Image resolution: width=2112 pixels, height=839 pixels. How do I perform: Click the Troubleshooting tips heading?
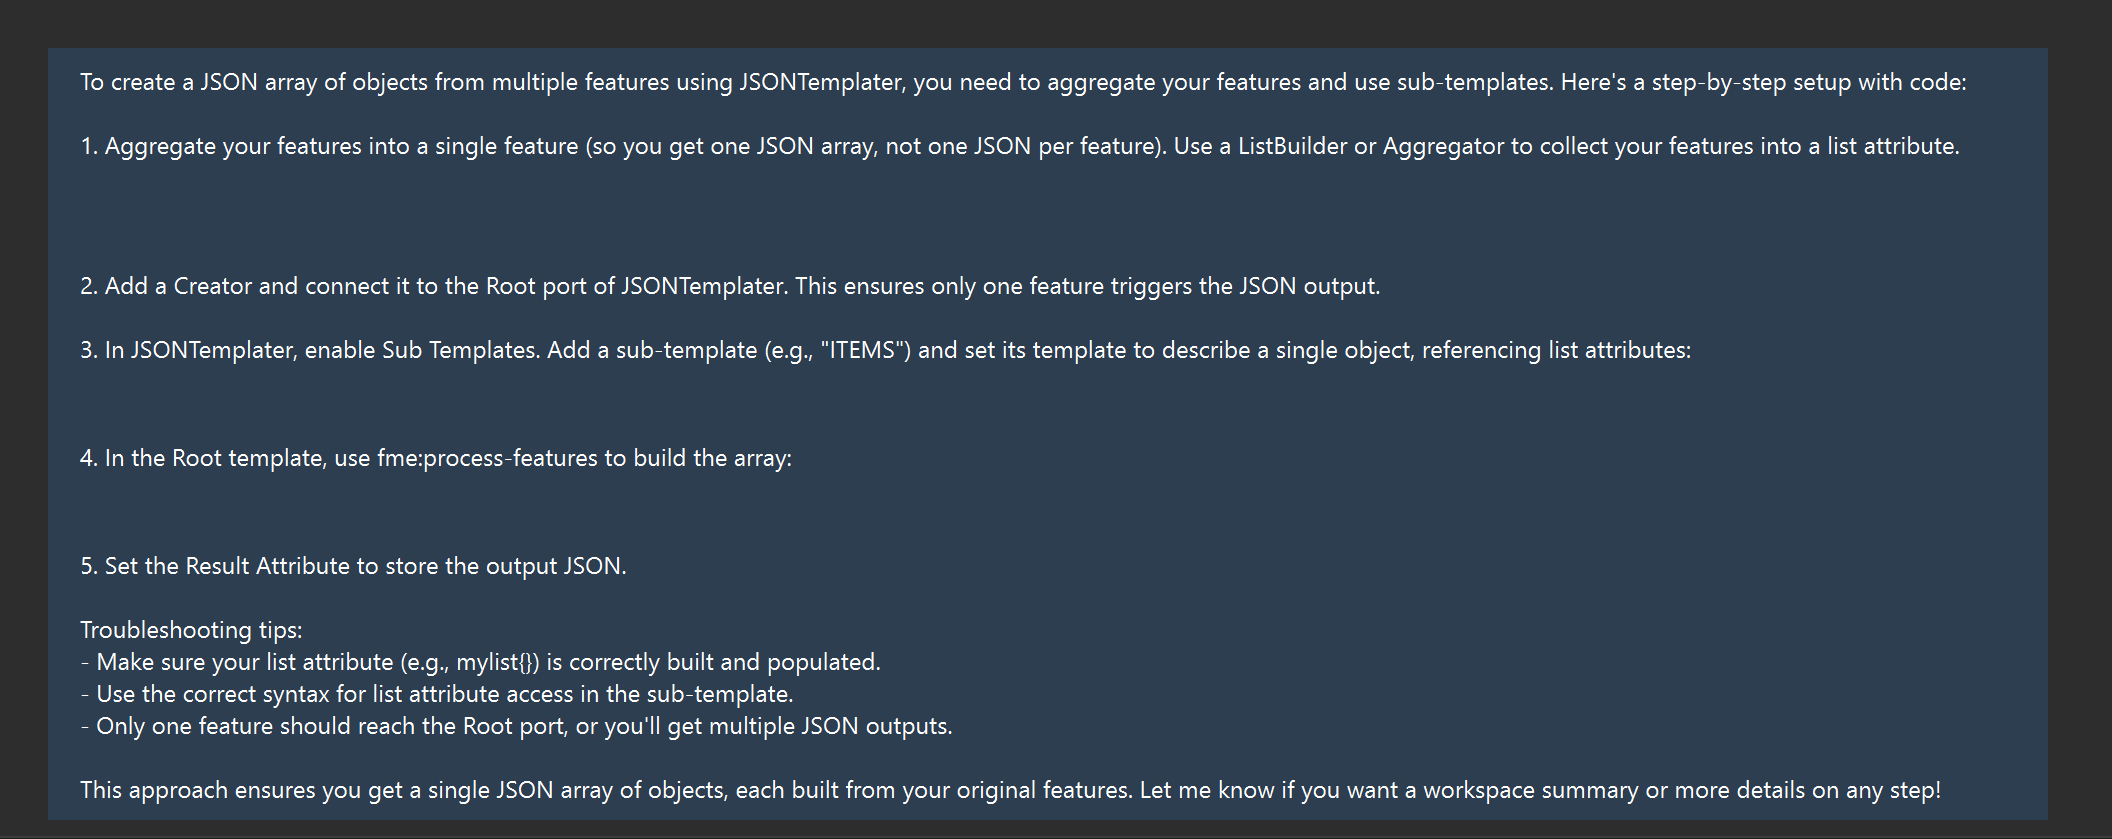click(x=191, y=630)
